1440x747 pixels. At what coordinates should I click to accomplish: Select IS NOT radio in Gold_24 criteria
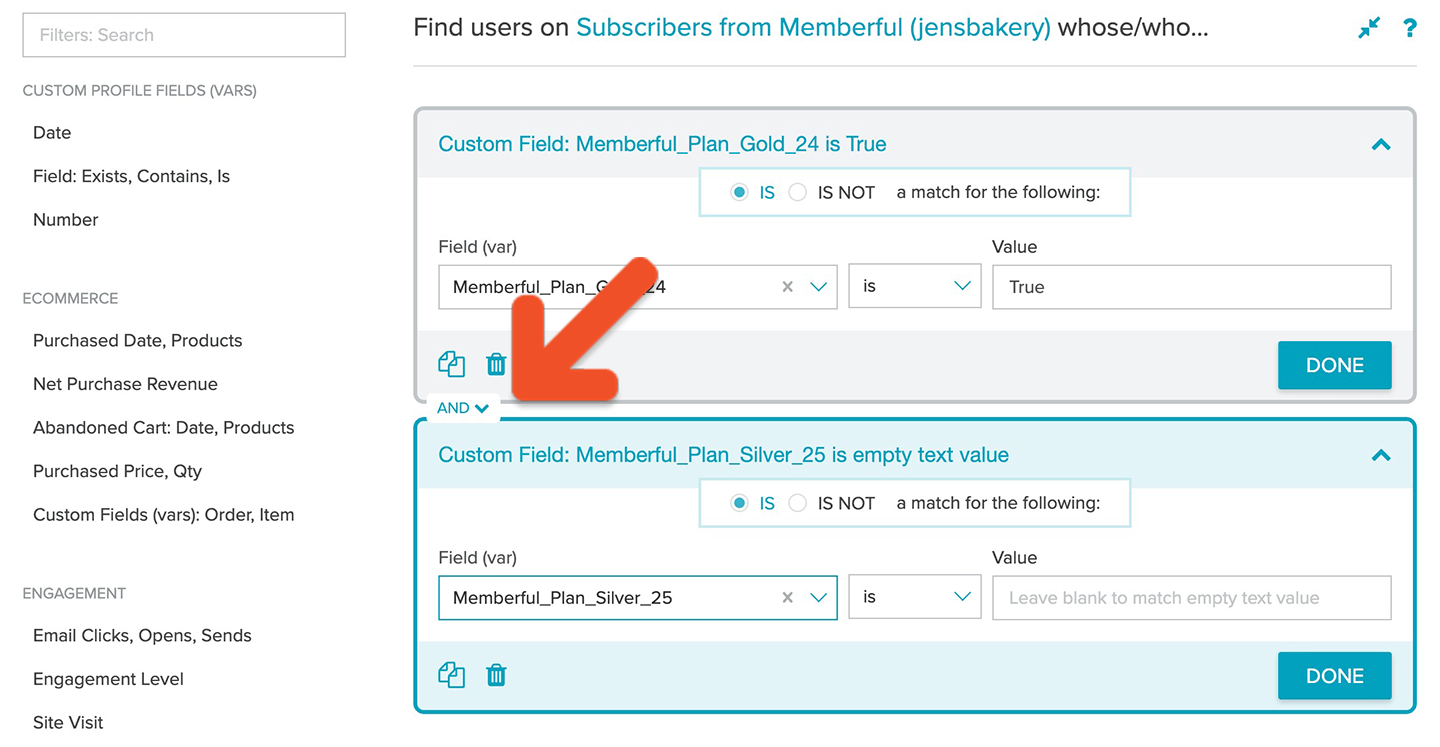coord(797,192)
